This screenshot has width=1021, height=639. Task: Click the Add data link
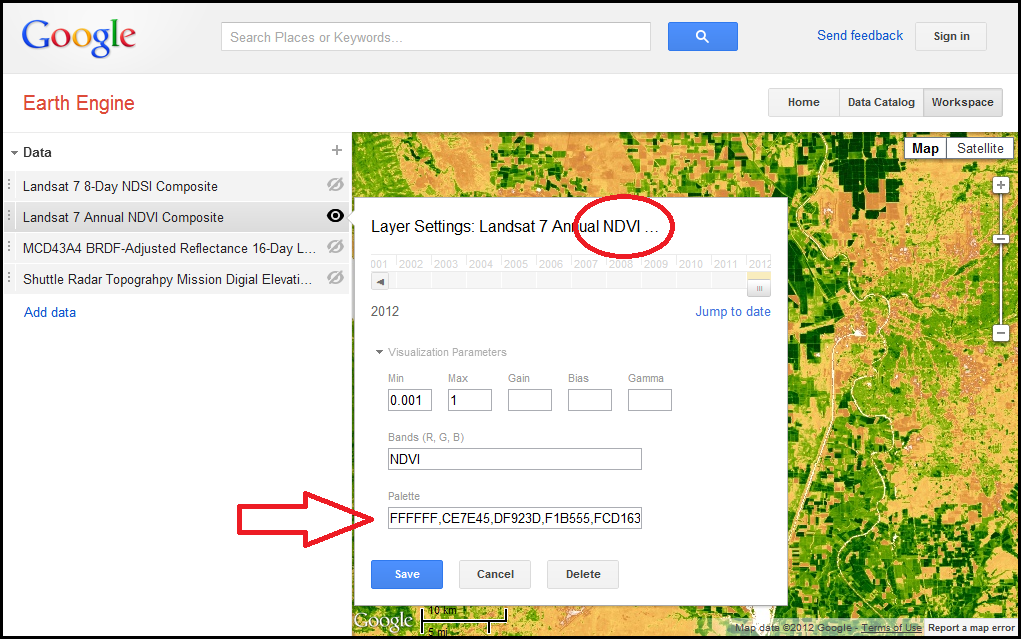tap(49, 312)
